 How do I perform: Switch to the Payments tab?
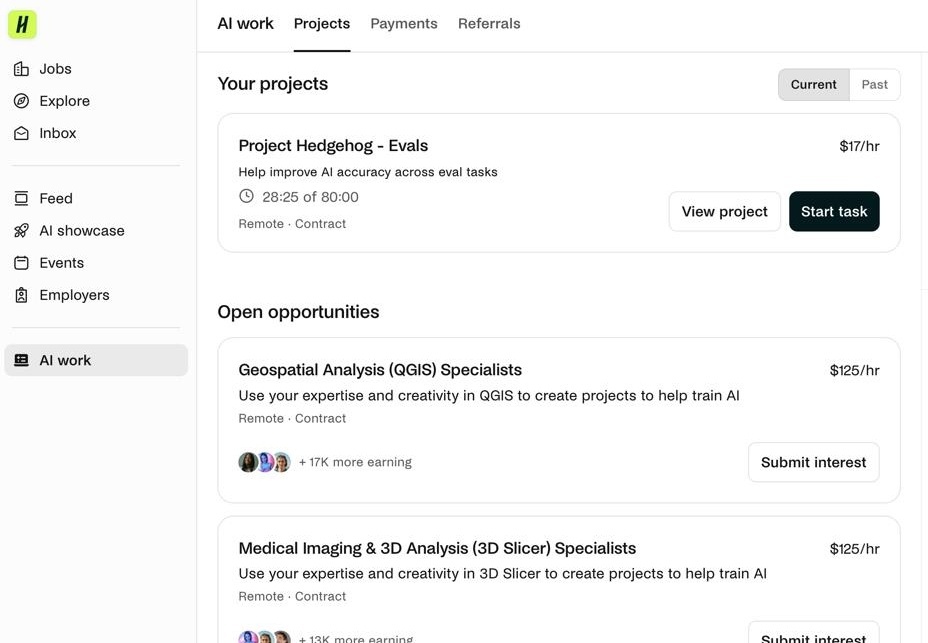point(404,24)
